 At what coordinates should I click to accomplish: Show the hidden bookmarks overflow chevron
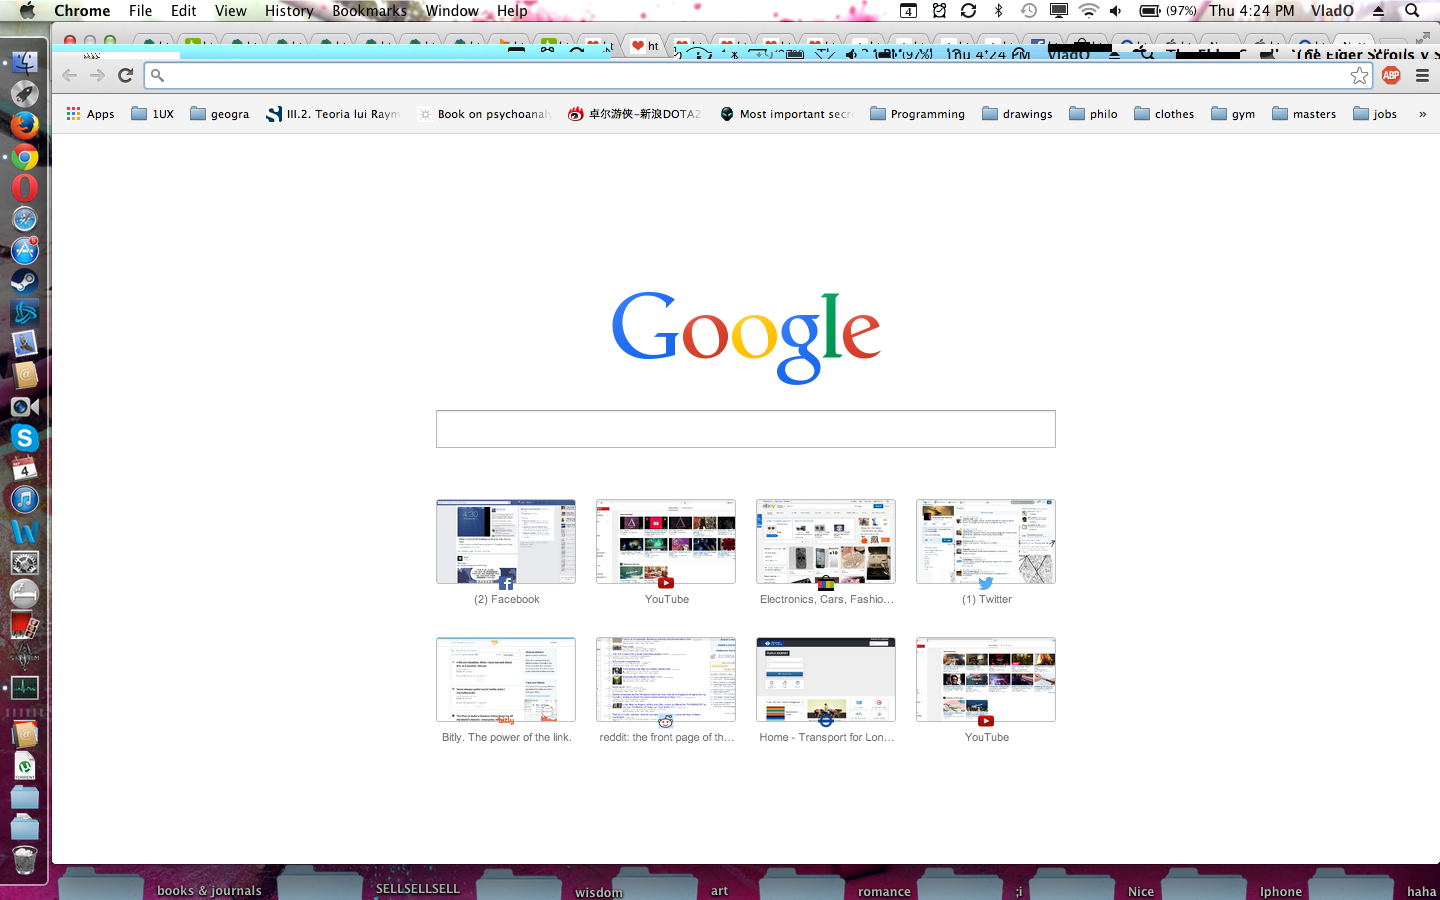click(1422, 114)
